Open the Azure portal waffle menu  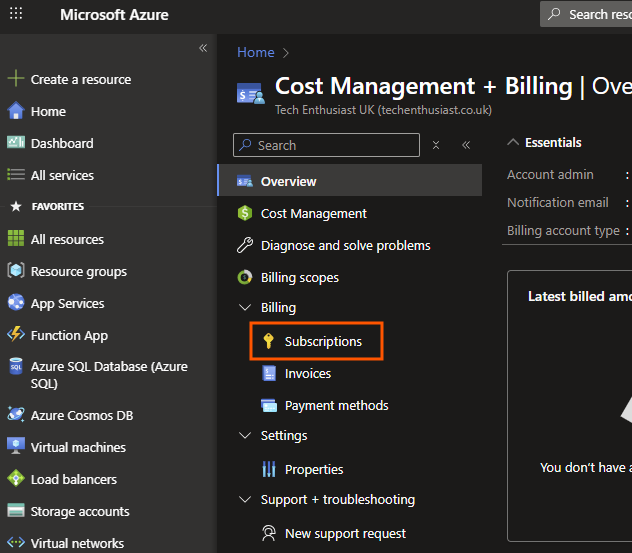[x=16, y=14]
